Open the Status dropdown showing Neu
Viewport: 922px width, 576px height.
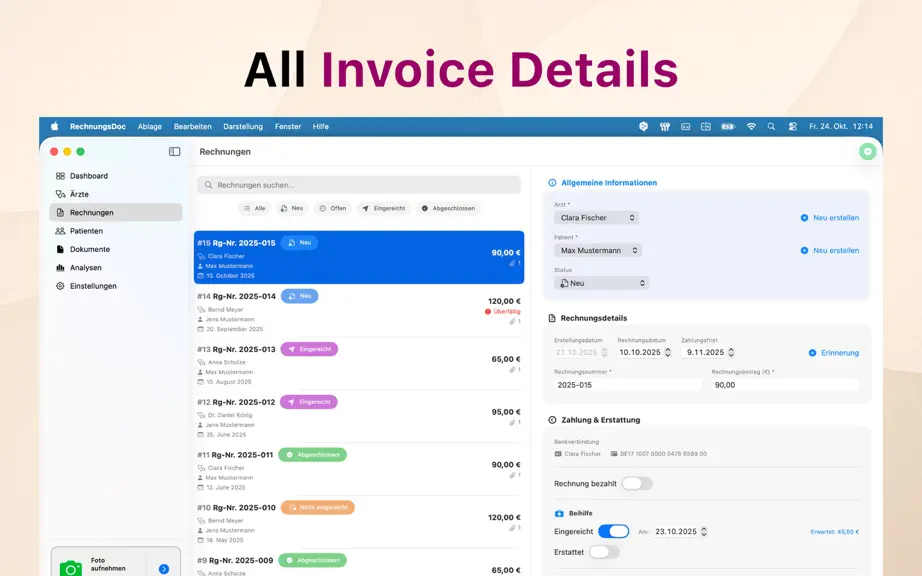pos(601,283)
